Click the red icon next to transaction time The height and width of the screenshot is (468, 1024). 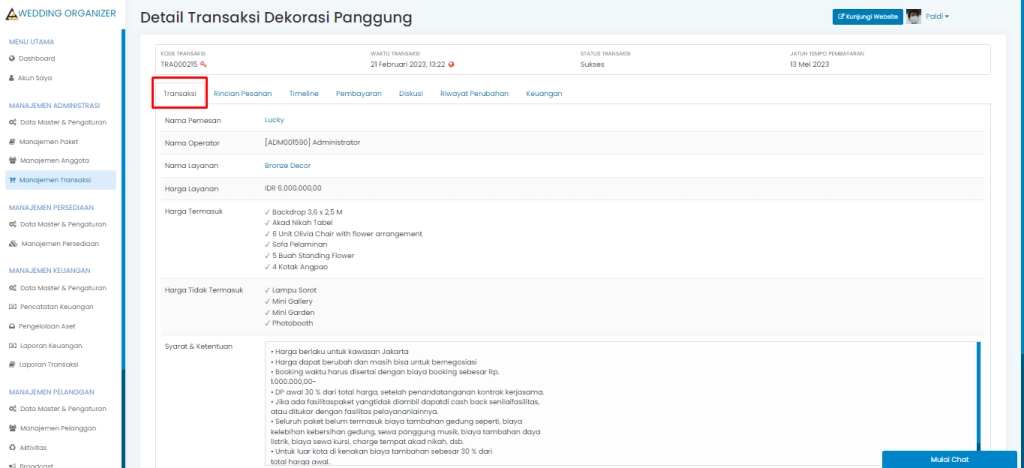pos(452,64)
